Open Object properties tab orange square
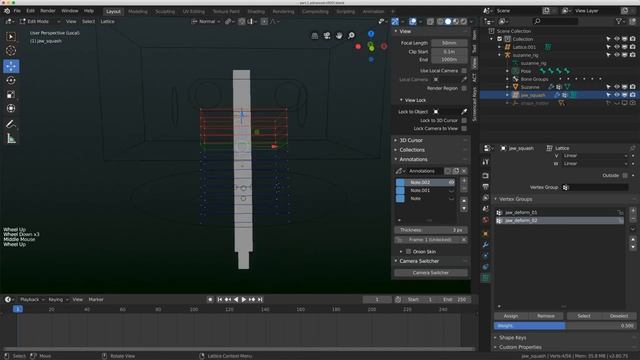 [x=485, y=234]
